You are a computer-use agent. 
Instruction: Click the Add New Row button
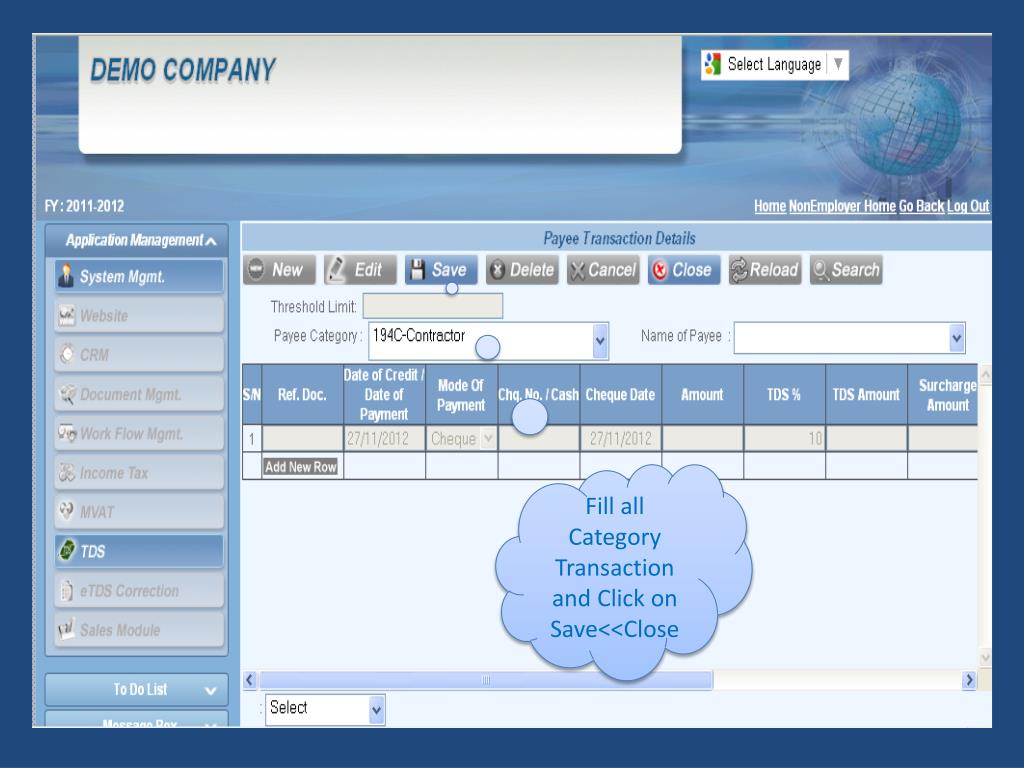click(300, 467)
